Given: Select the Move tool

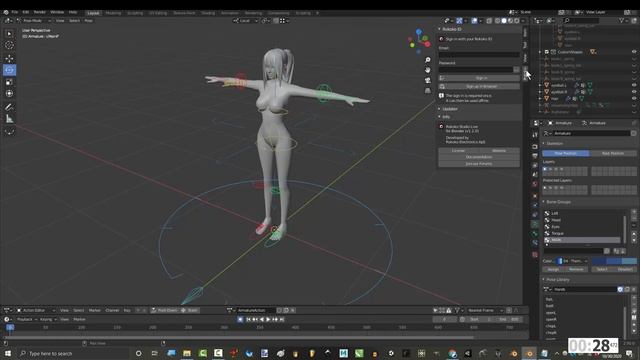Looking at the screenshot, I should (9, 58).
